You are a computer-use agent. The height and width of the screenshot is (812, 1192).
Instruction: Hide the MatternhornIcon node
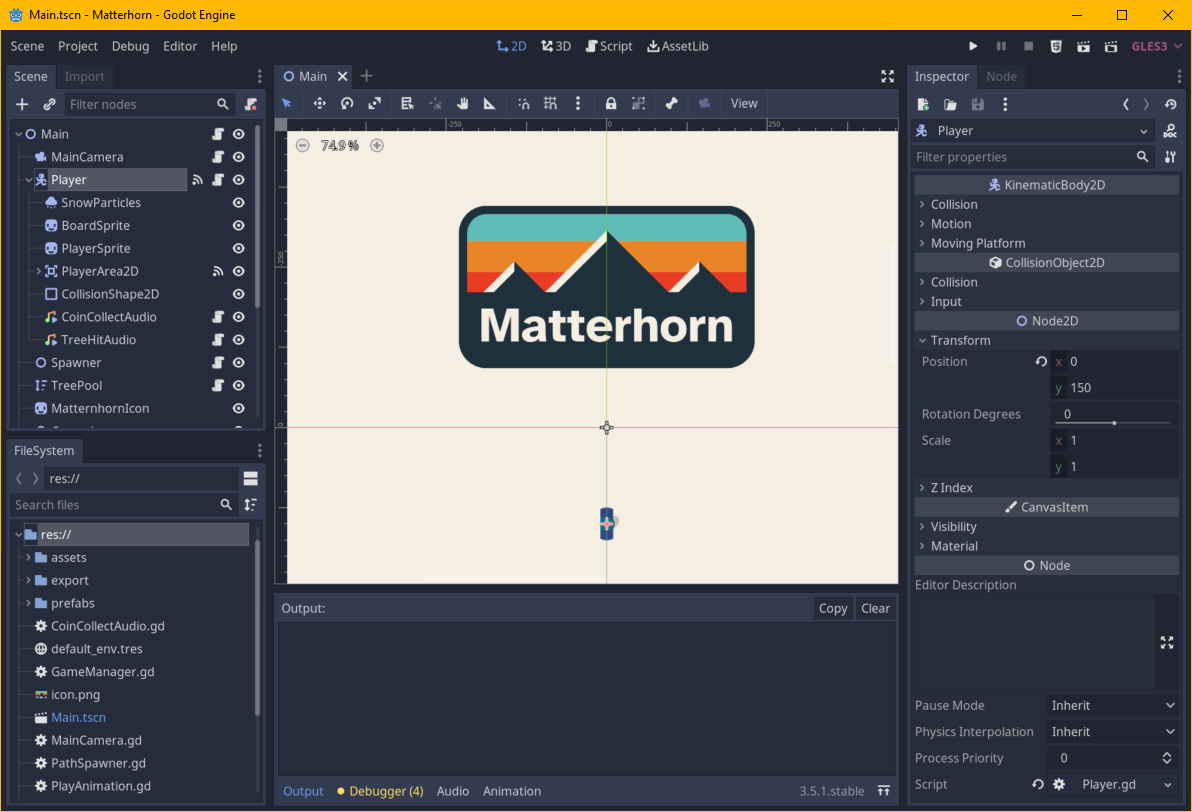pyautogui.click(x=239, y=409)
